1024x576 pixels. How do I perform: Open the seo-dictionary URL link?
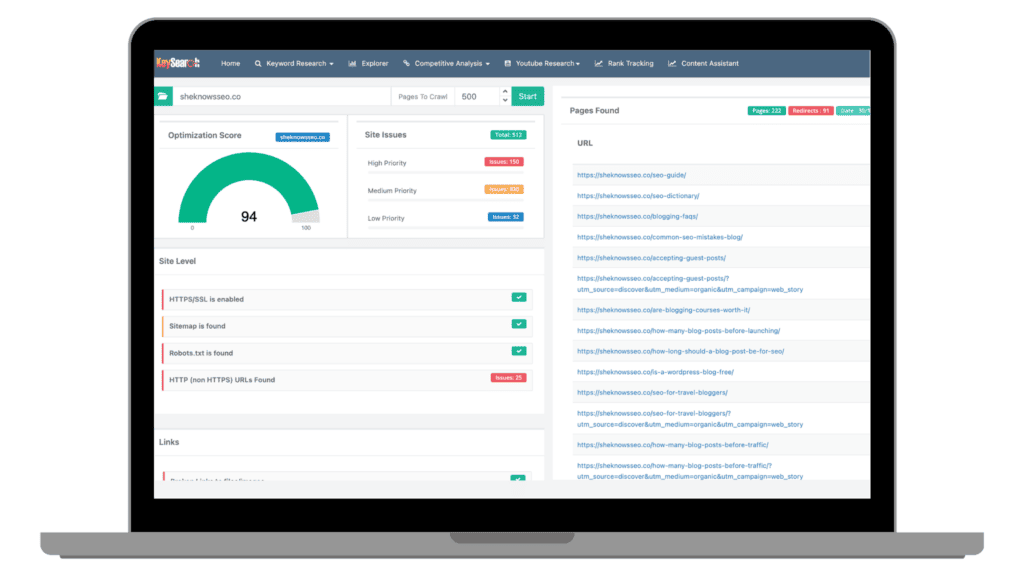pyautogui.click(x=638, y=196)
